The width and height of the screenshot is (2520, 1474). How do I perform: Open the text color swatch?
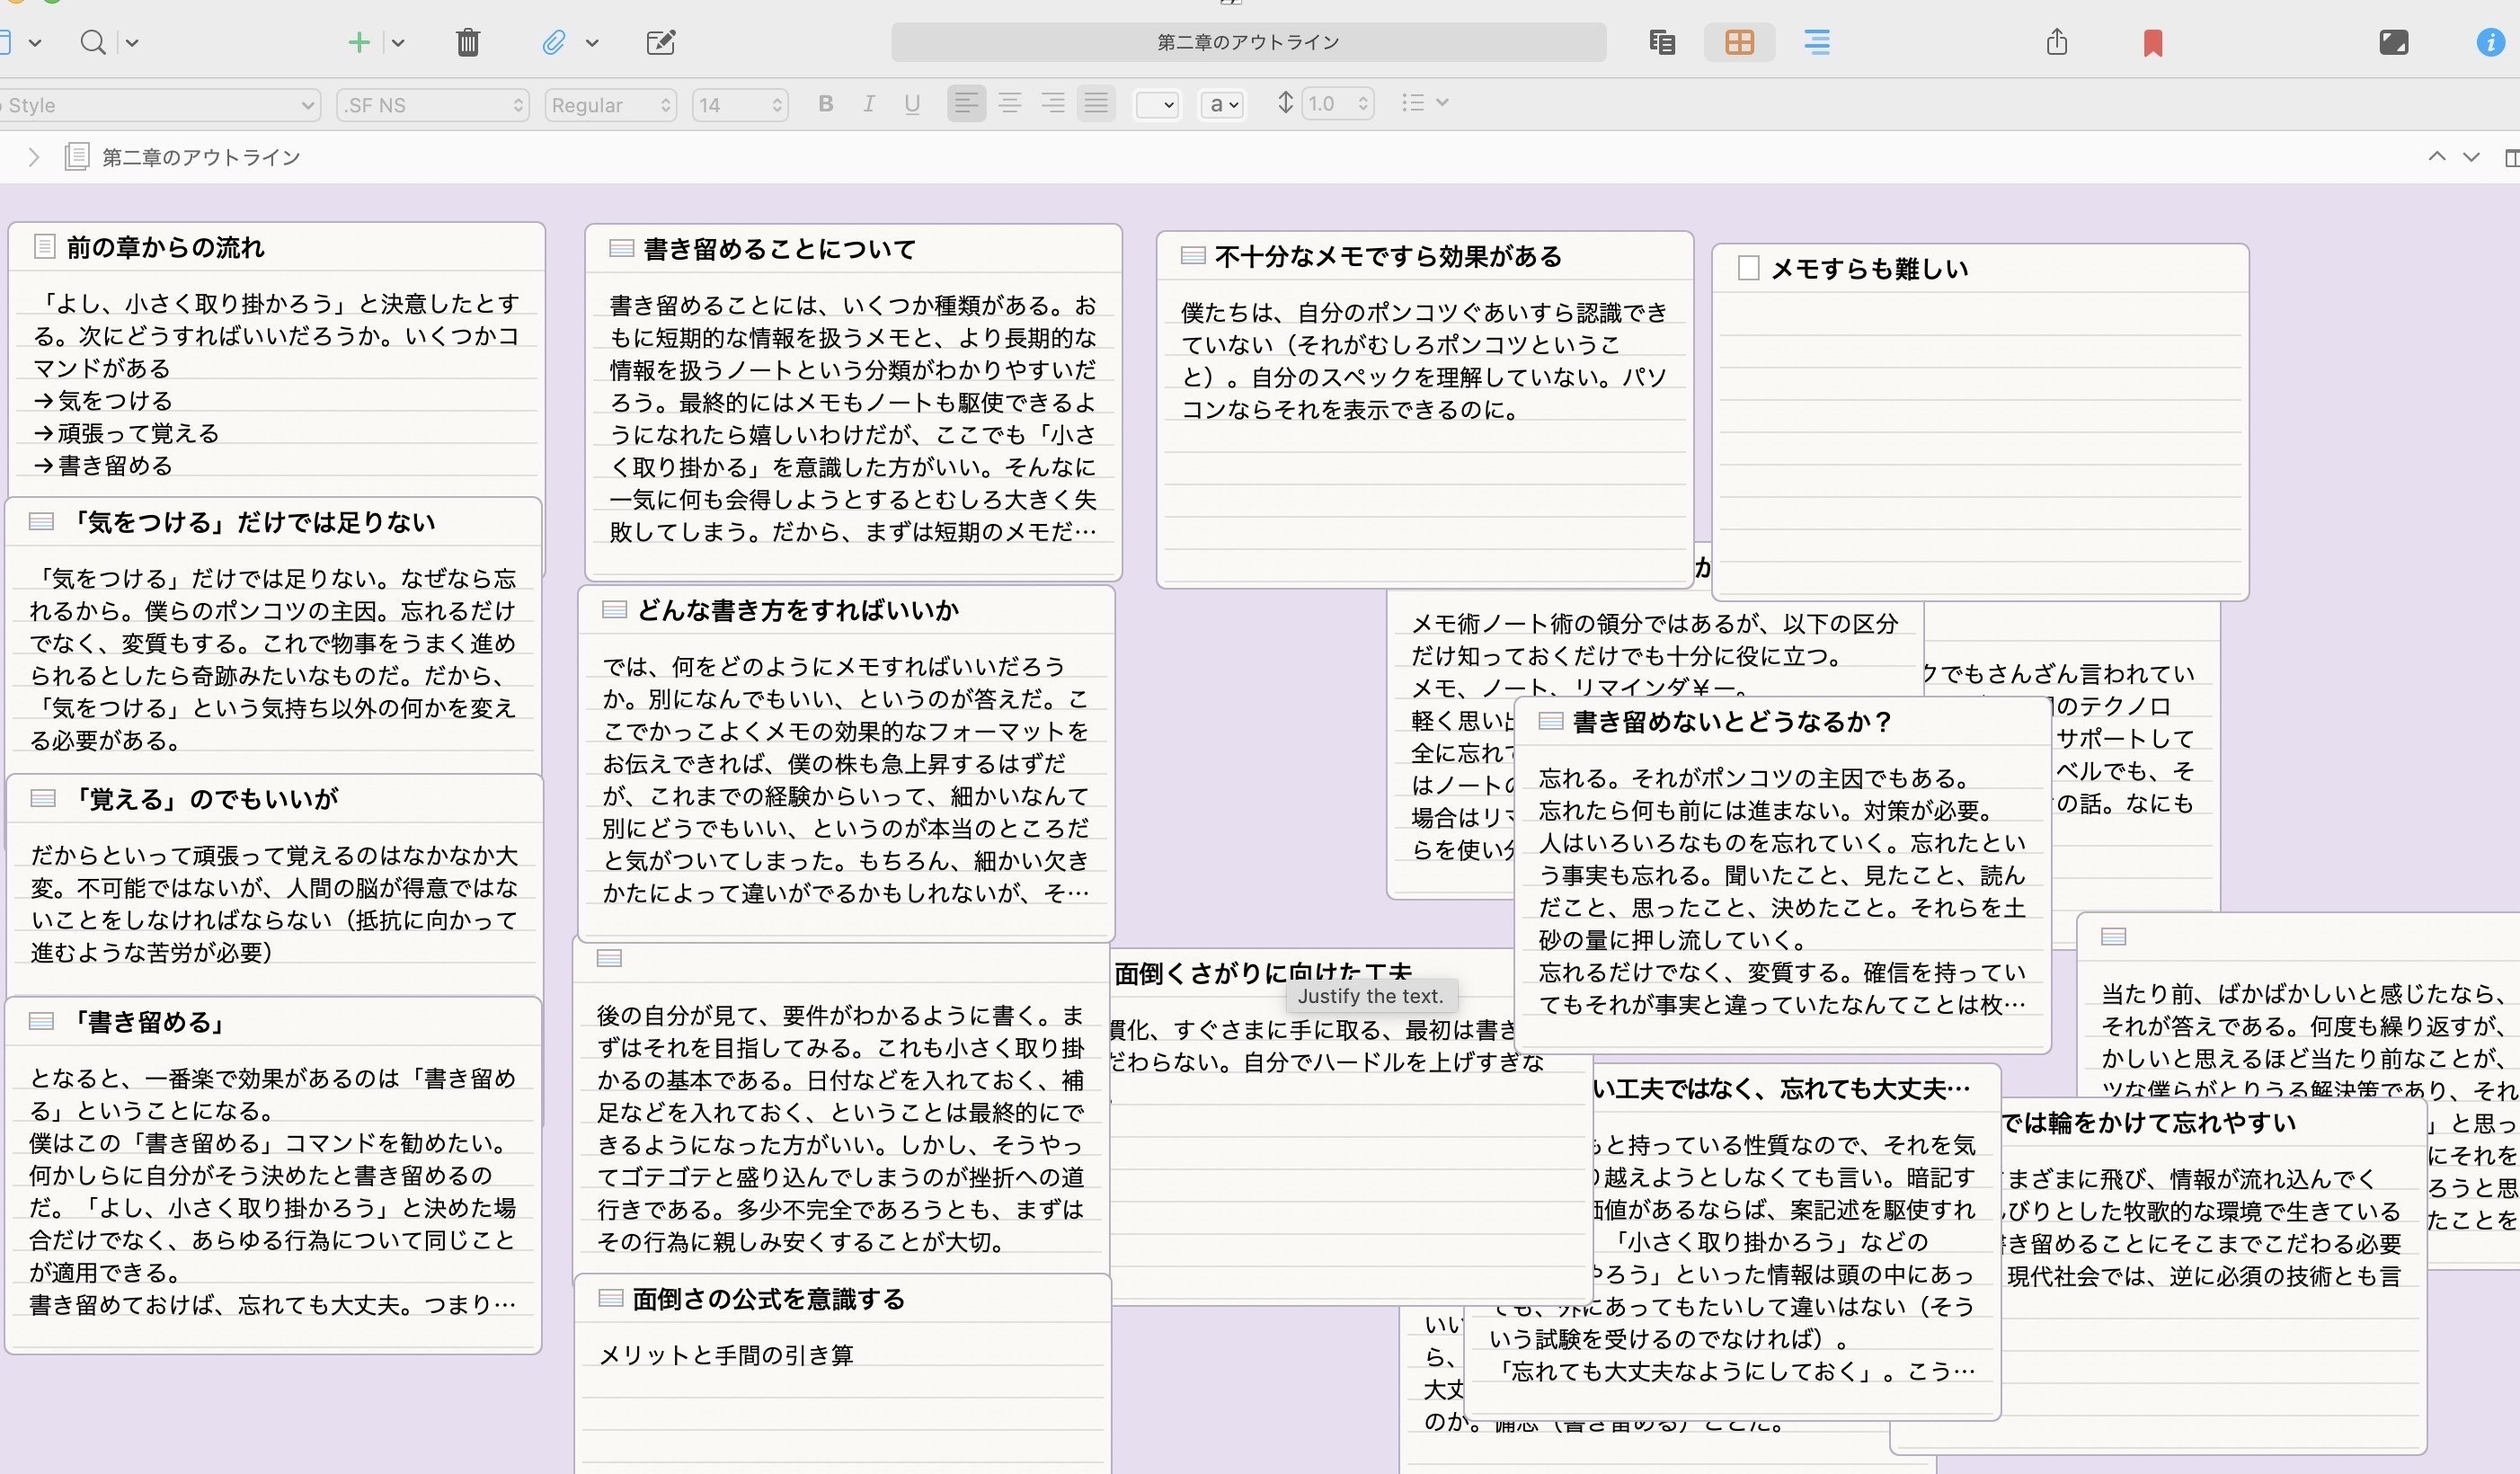click(x=1156, y=104)
